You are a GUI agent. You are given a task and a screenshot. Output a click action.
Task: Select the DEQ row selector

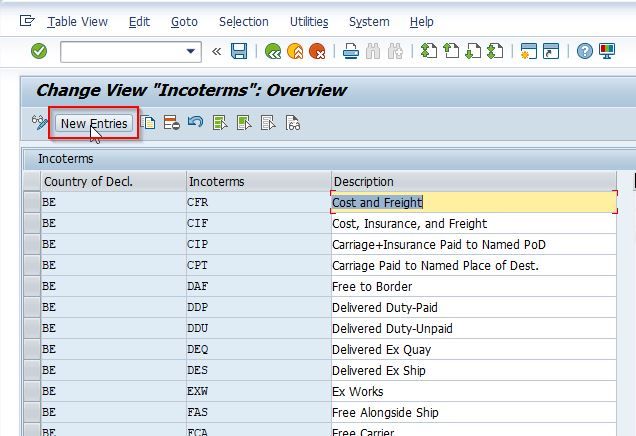32,349
